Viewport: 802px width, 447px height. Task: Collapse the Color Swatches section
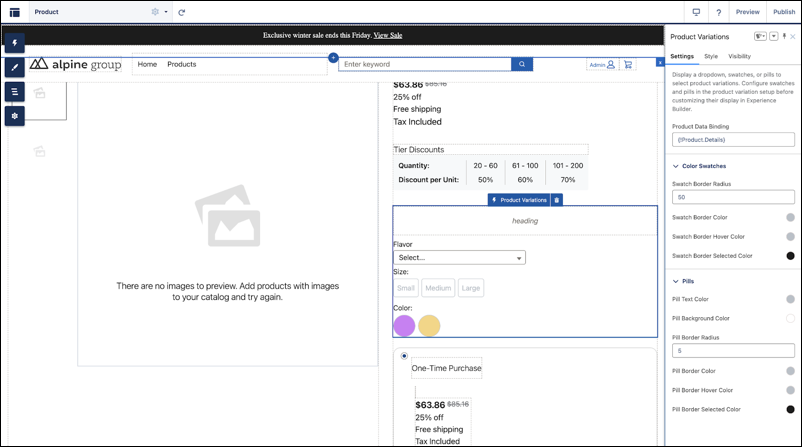tap(676, 166)
